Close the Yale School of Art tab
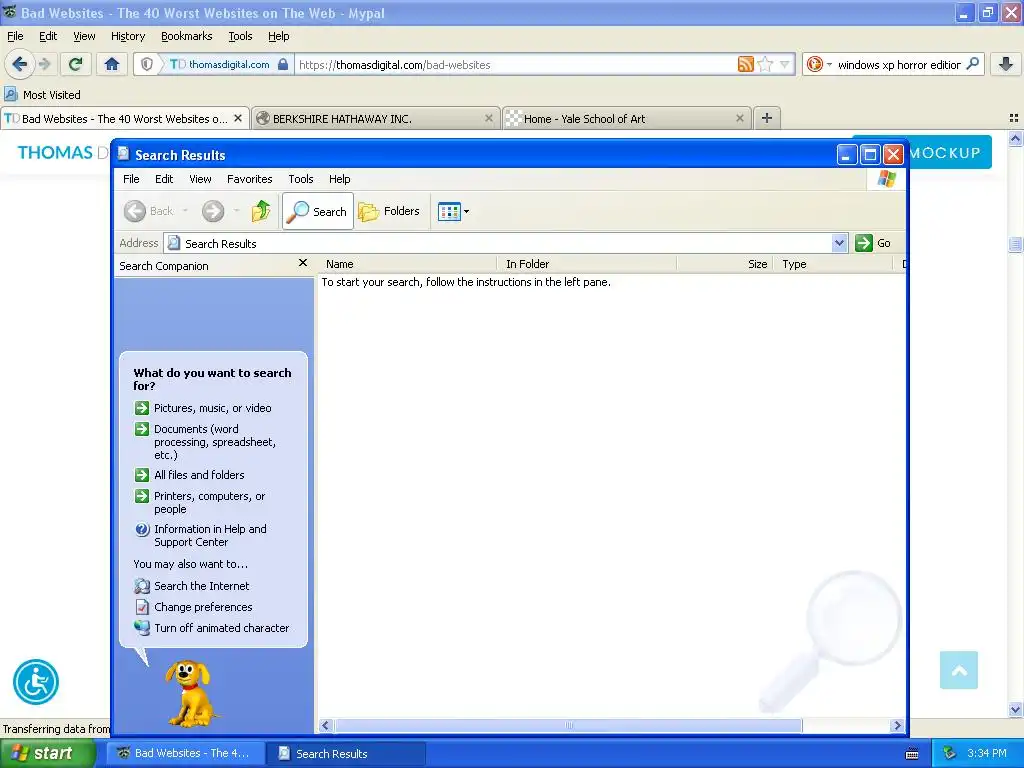The height and width of the screenshot is (768, 1024). [x=739, y=118]
